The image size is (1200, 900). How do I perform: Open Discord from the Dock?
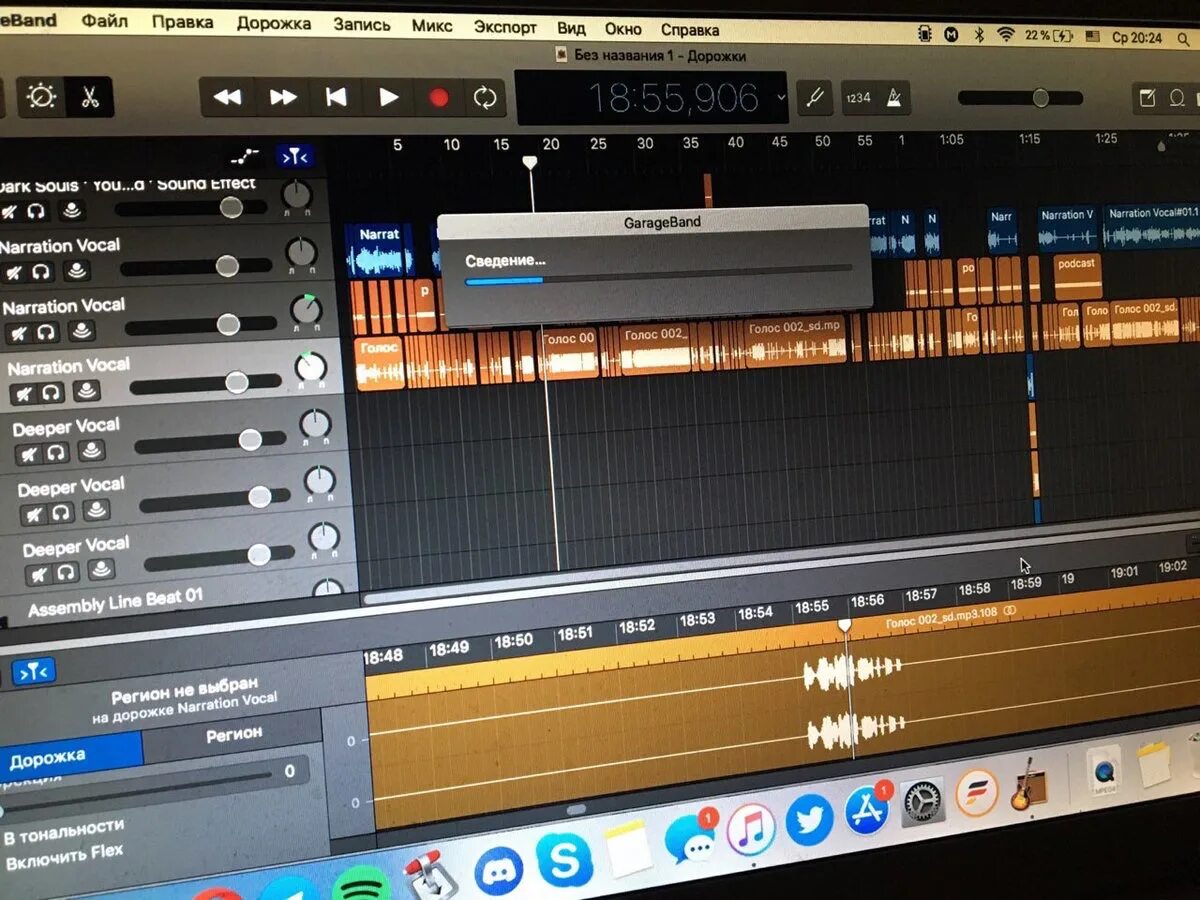(498, 869)
